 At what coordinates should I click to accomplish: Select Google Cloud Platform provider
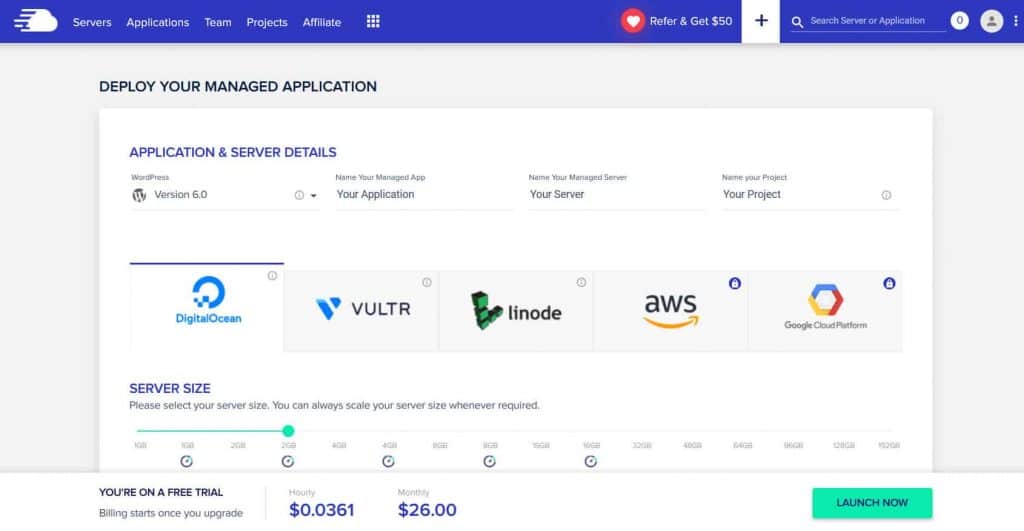(x=825, y=309)
